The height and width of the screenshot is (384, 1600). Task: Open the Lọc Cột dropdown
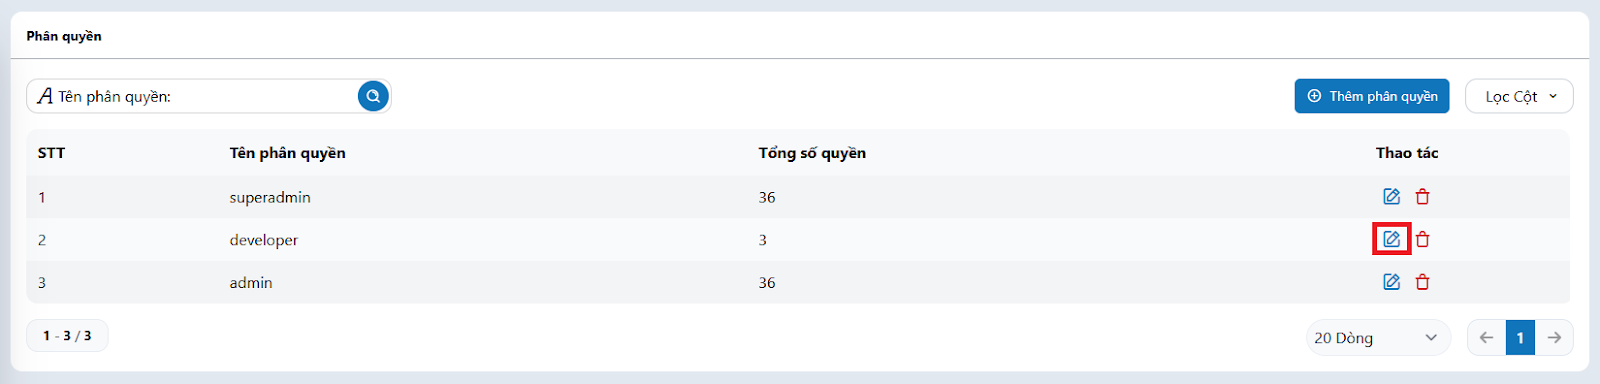point(1519,96)
